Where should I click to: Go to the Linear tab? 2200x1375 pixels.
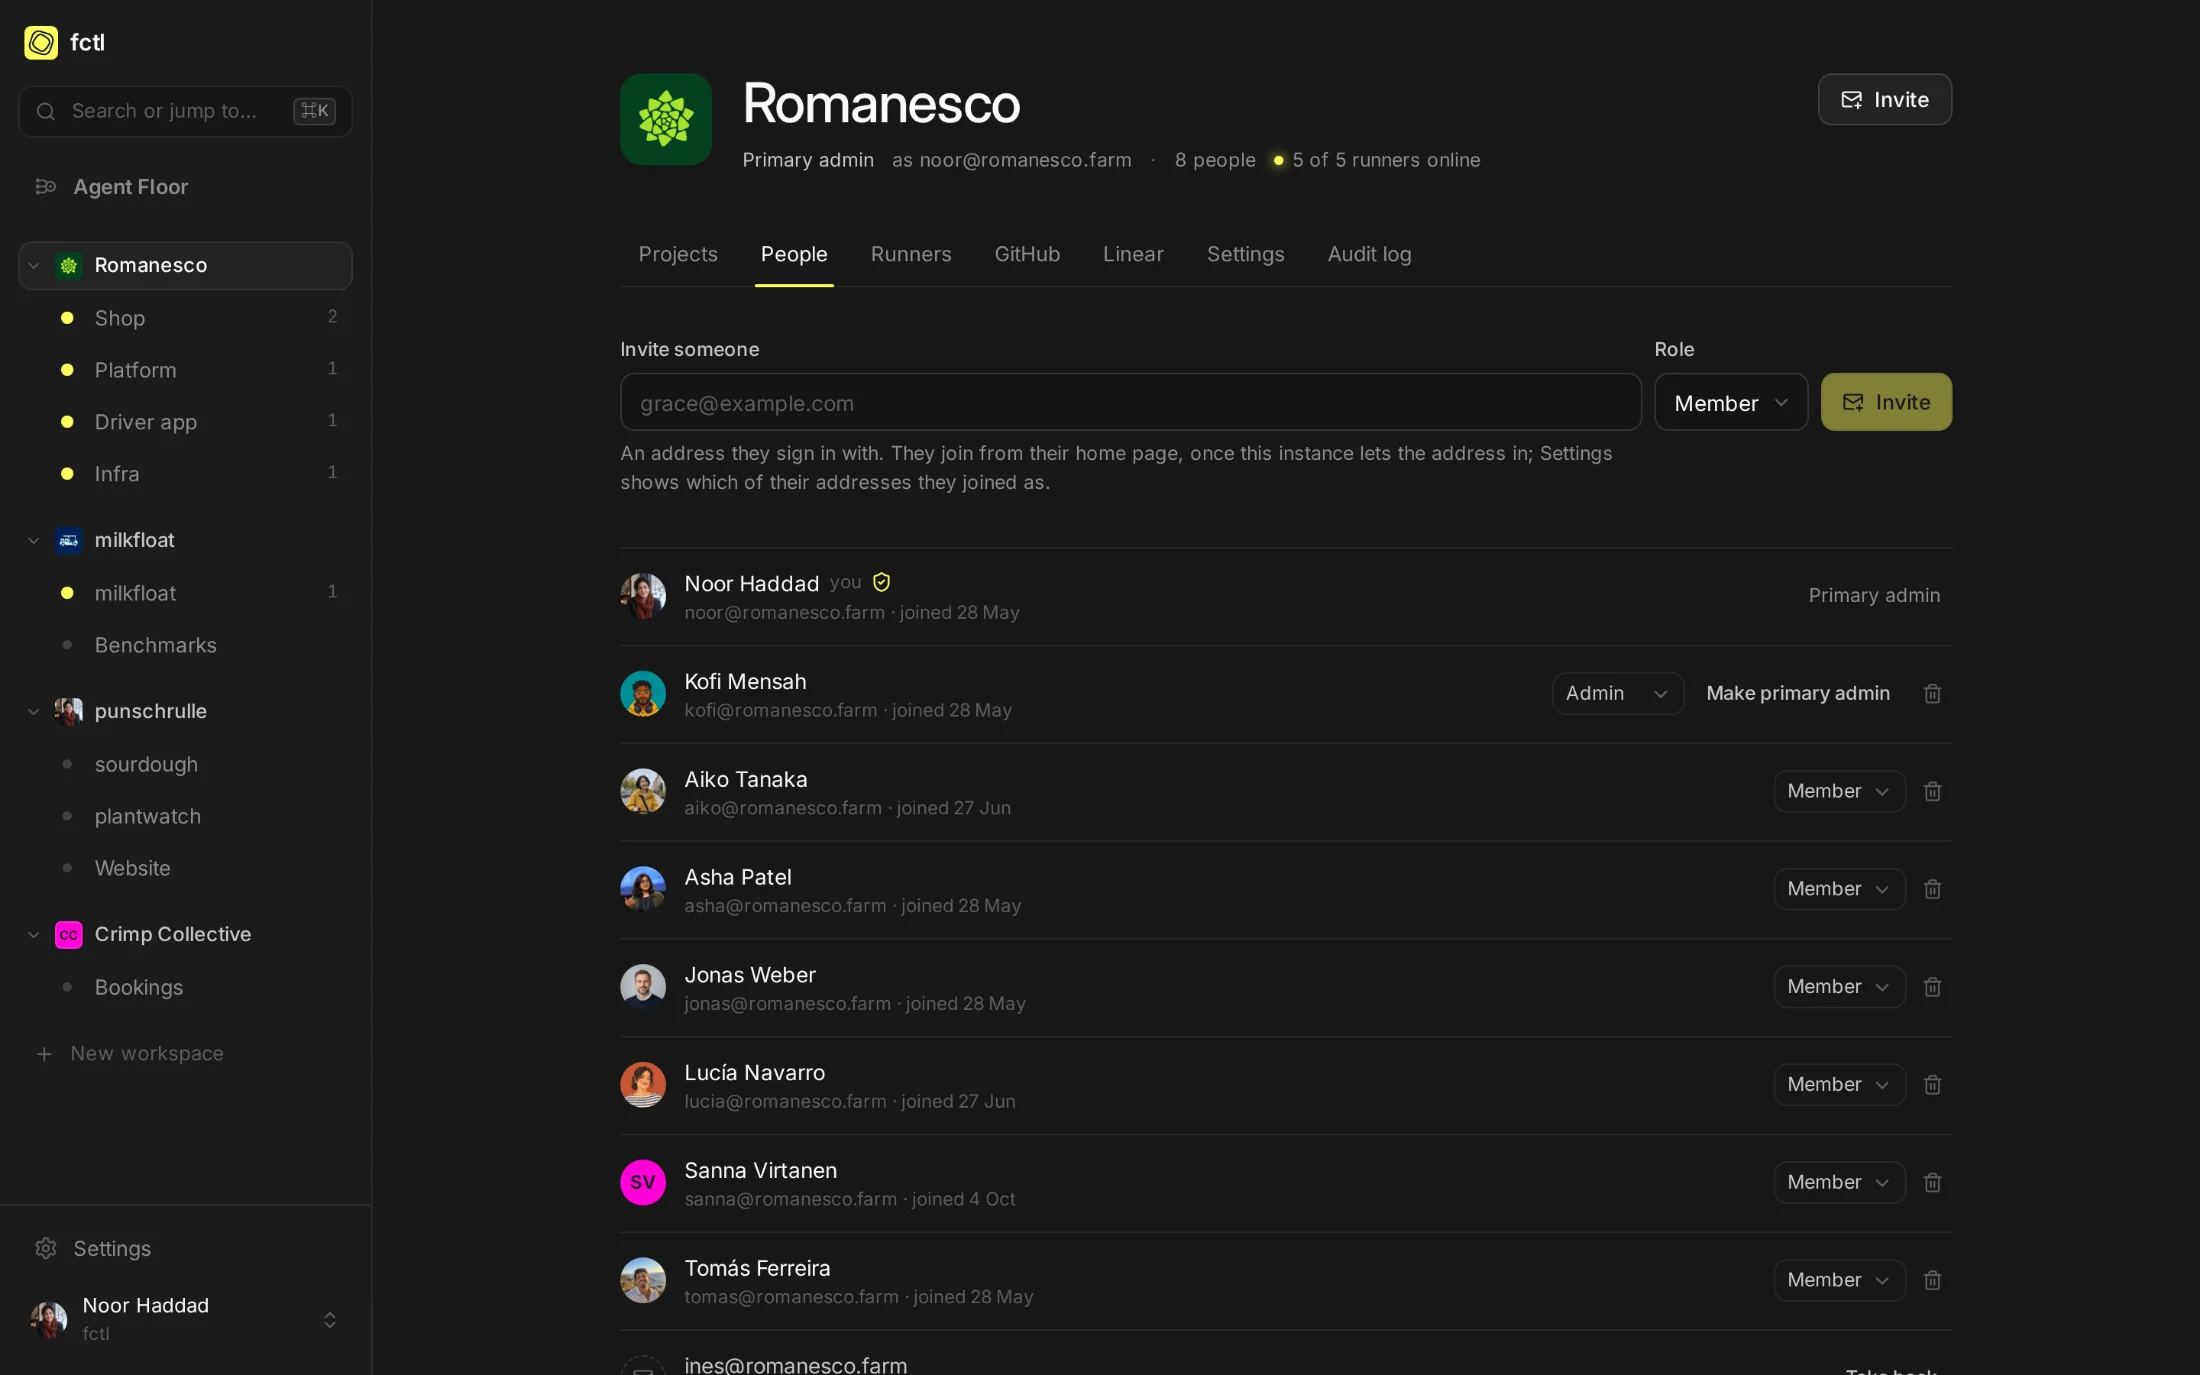click(x=1133, y=254)
